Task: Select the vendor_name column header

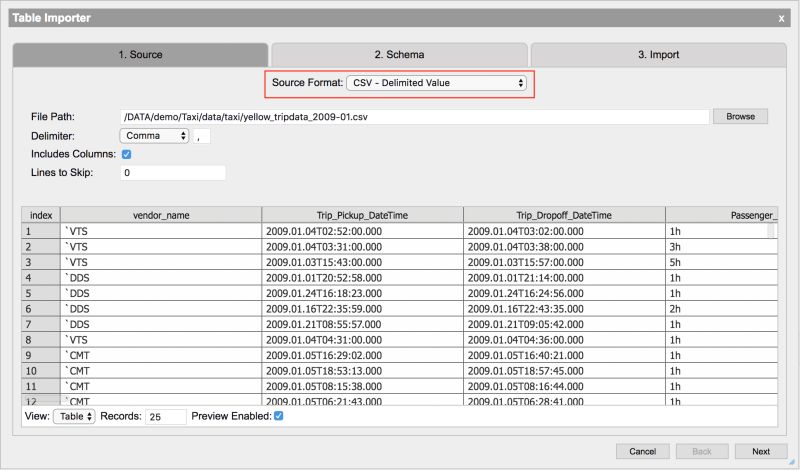Action: tap(161, 215)
